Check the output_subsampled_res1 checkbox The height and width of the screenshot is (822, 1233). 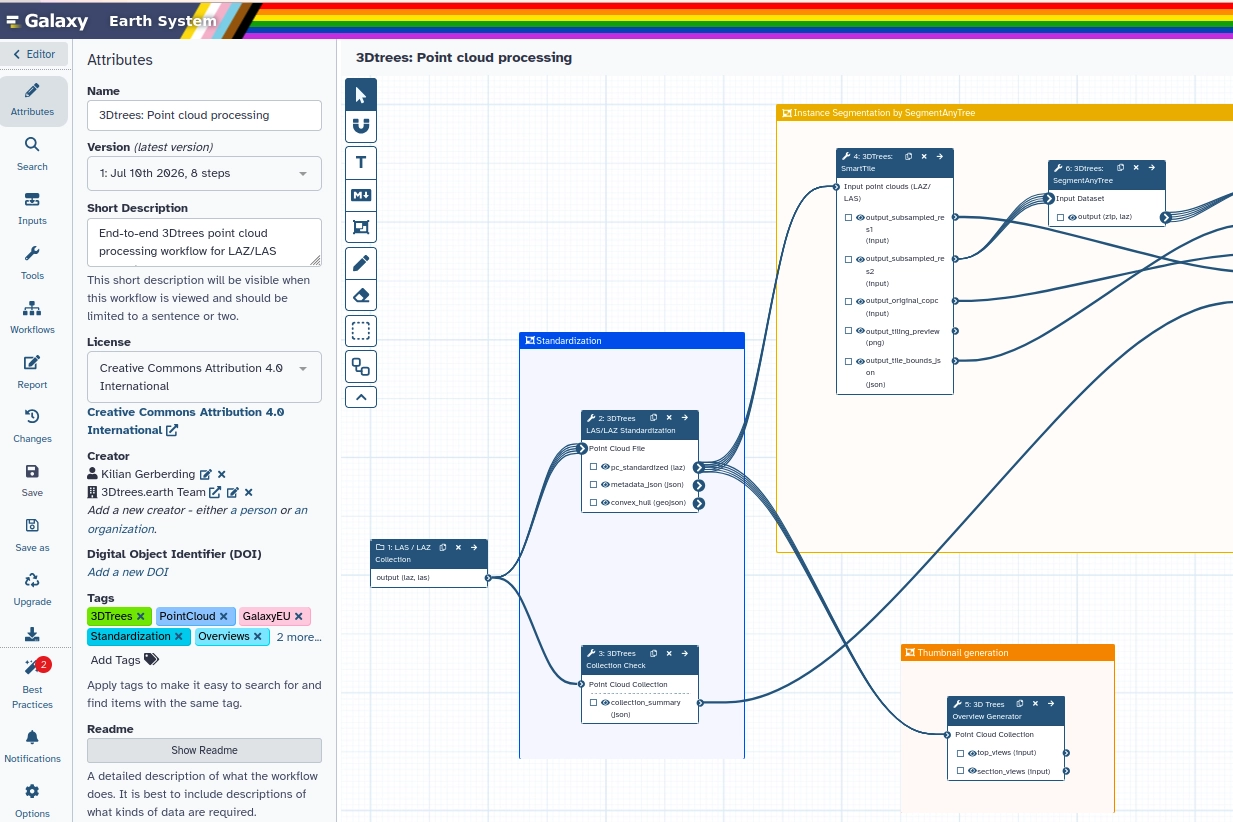(x=848, y=217)
